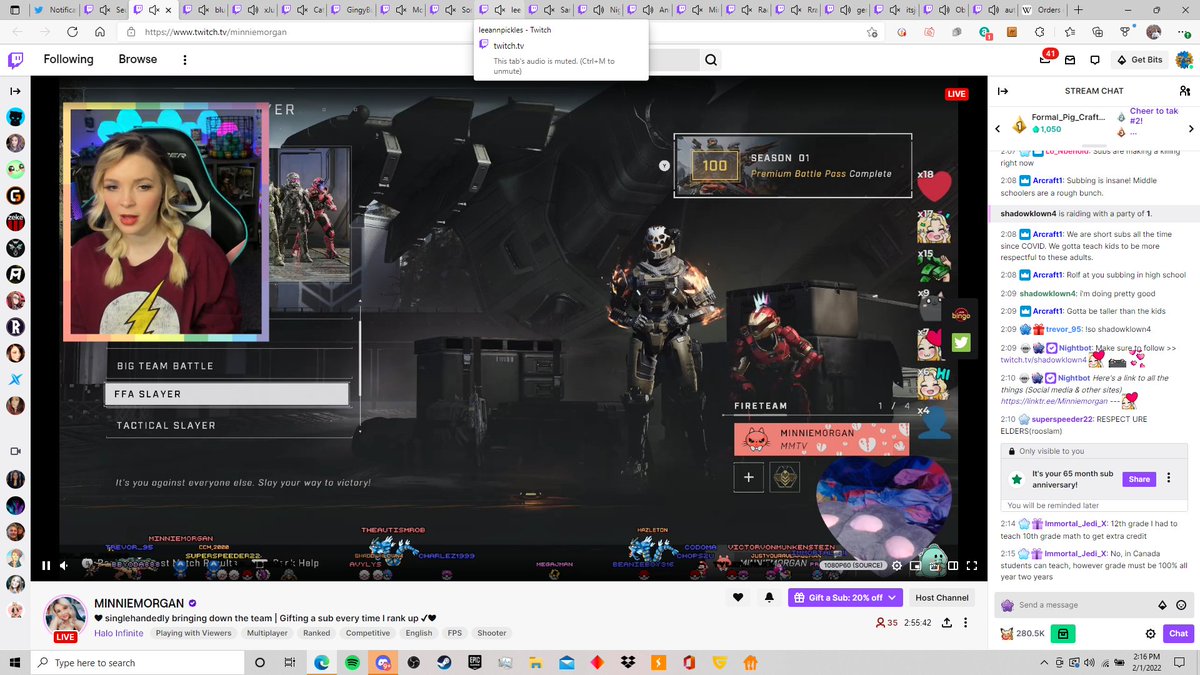The width and height of the screenshot is (1200, 675).
Task: Open the Halo Infinite category link
Action: [x=120, y=632]
